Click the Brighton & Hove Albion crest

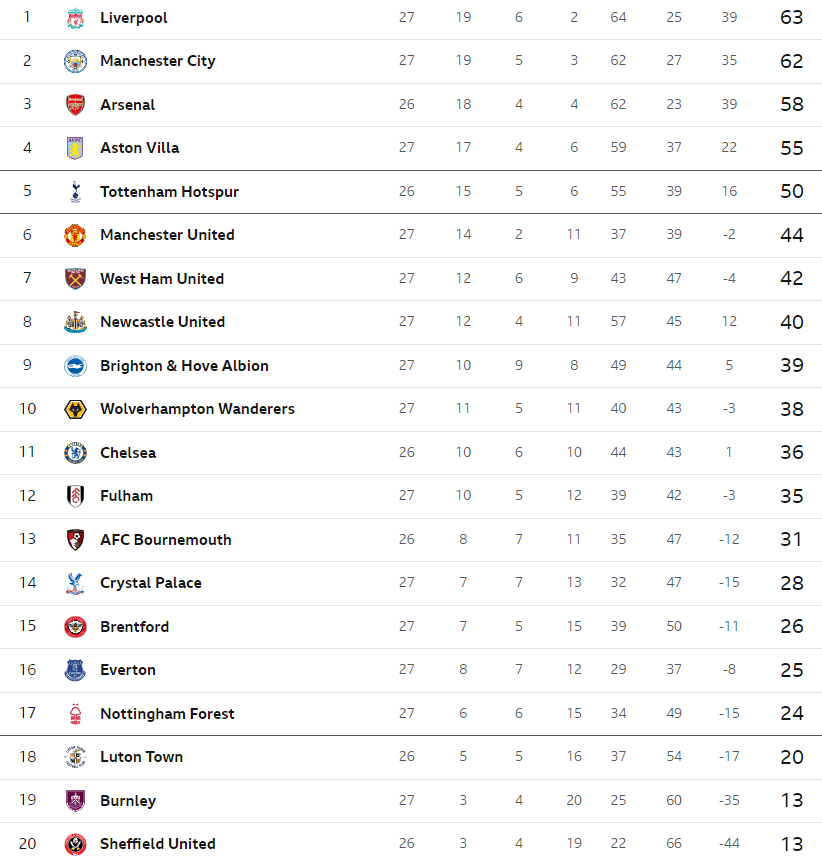coord(75,366)
